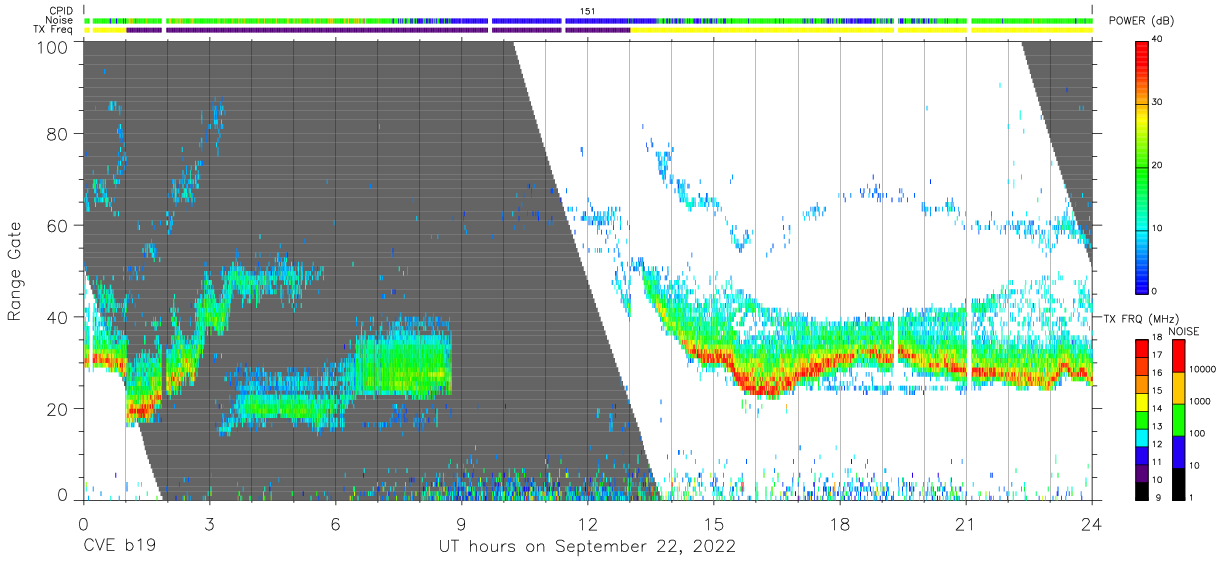Click the 80 tick on the Range Gate axis
Image resolution: width=1228 pixels, height=567 pixels.
coord(57,133)
